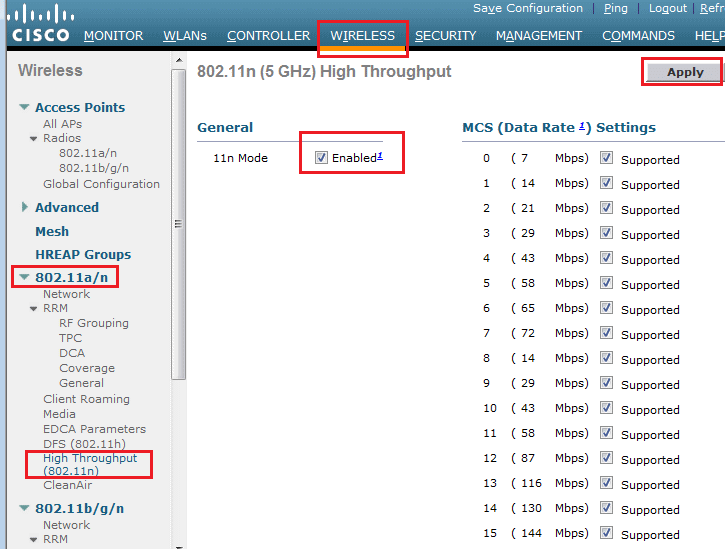Toggle MCS 0 (7 Mbps) Supported checkbox
Image resolution: width=727 pixels, height=549 pixels.
tap(606, 158)
